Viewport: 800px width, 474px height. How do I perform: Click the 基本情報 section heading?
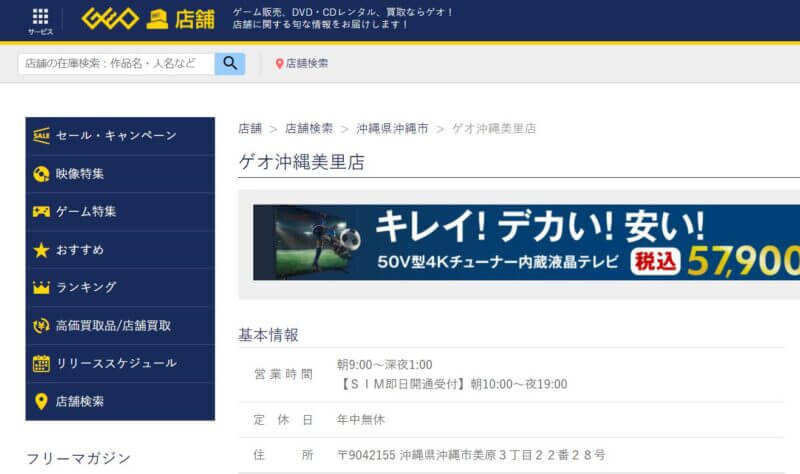[268, 335]
